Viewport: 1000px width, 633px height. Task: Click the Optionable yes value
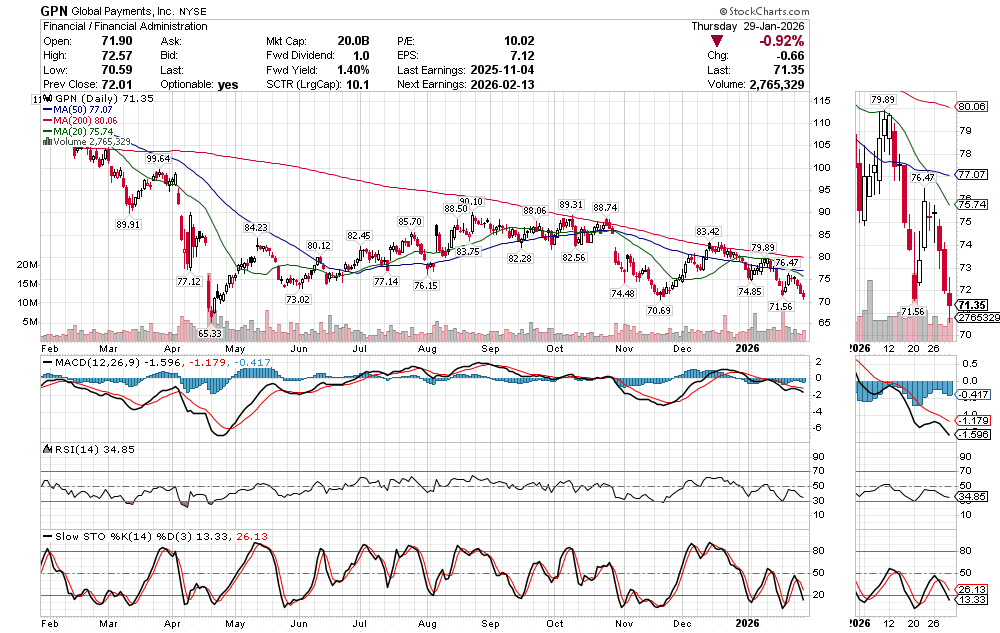click(x=228, y=84)
